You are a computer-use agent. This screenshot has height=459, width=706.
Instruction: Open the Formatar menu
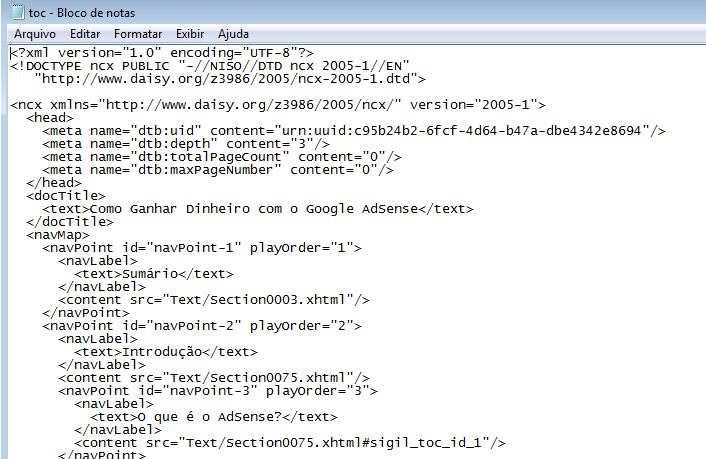[x=138, y=34]
